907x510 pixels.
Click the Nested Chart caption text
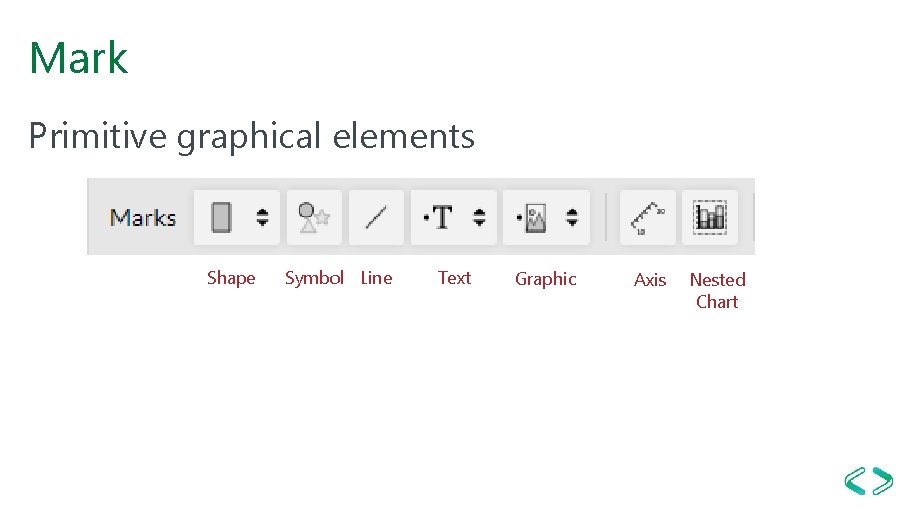click(717, 291)
